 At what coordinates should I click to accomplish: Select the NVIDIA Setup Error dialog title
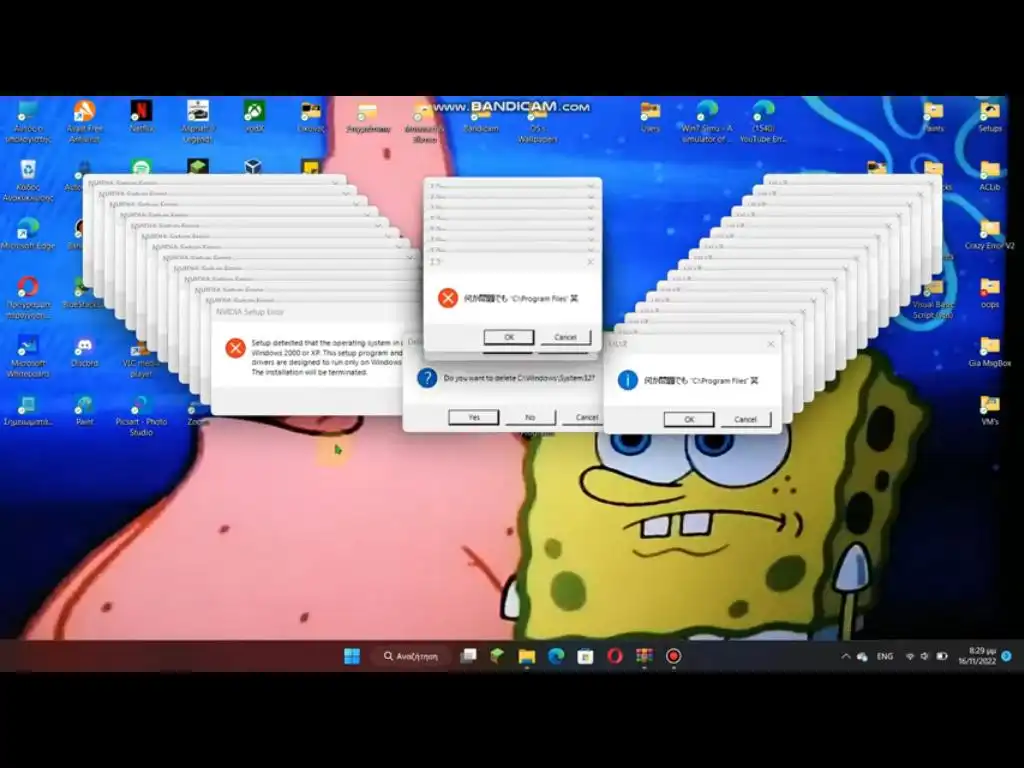click(x=250, y=312)
